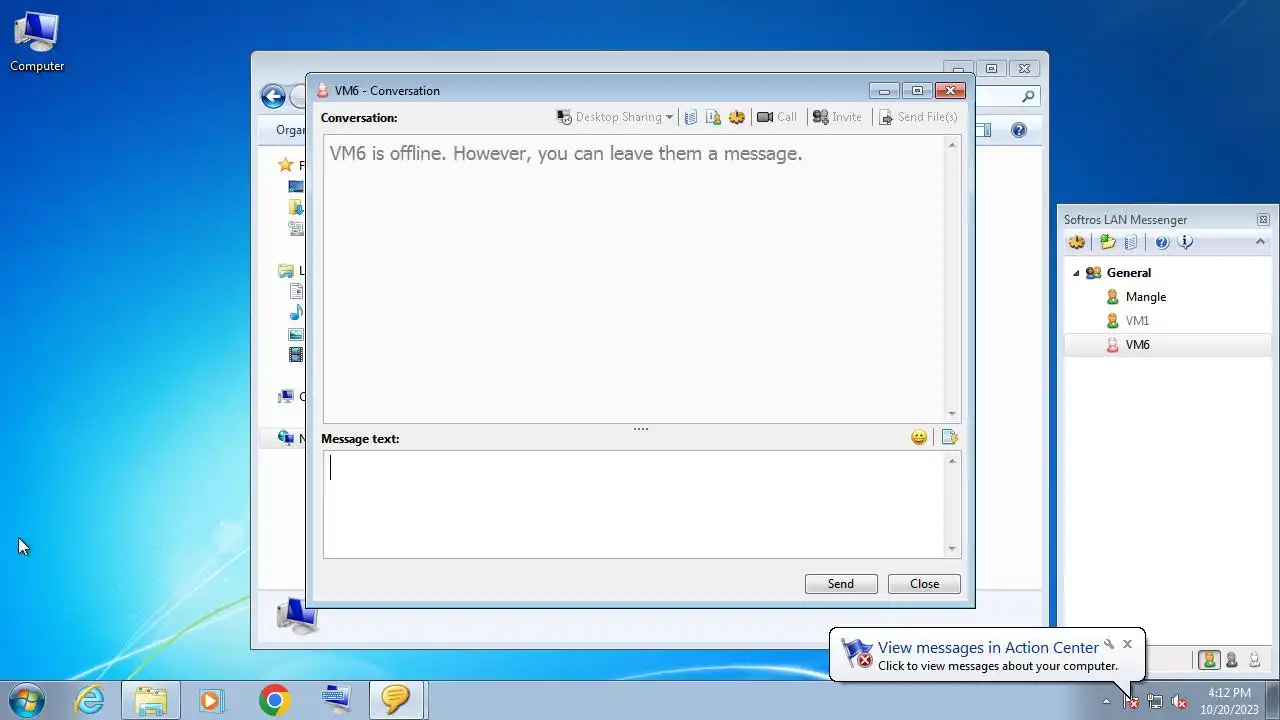Dismiss the Action Center balloon notification
The width and height of the screenshot is (1280, 720).
pyautogui.click(x=1127, y=644)
